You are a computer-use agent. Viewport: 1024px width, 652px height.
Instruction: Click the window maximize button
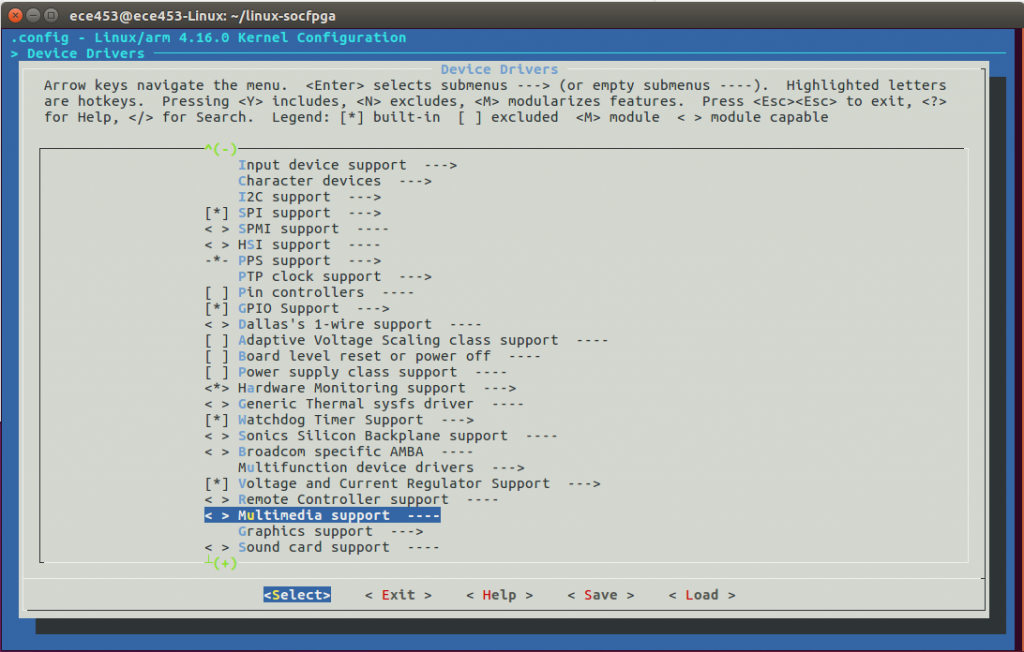(x=51, y=15)
